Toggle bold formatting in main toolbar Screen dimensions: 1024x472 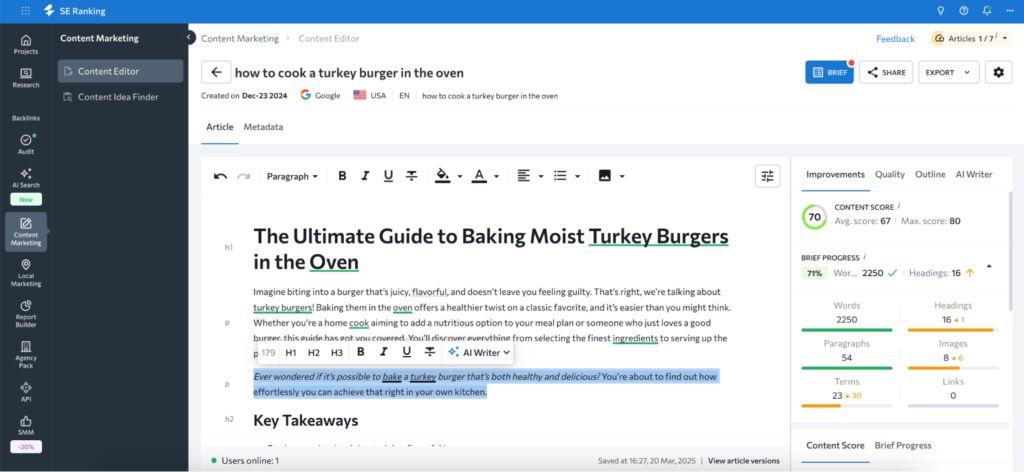click(x=342, y=176)
